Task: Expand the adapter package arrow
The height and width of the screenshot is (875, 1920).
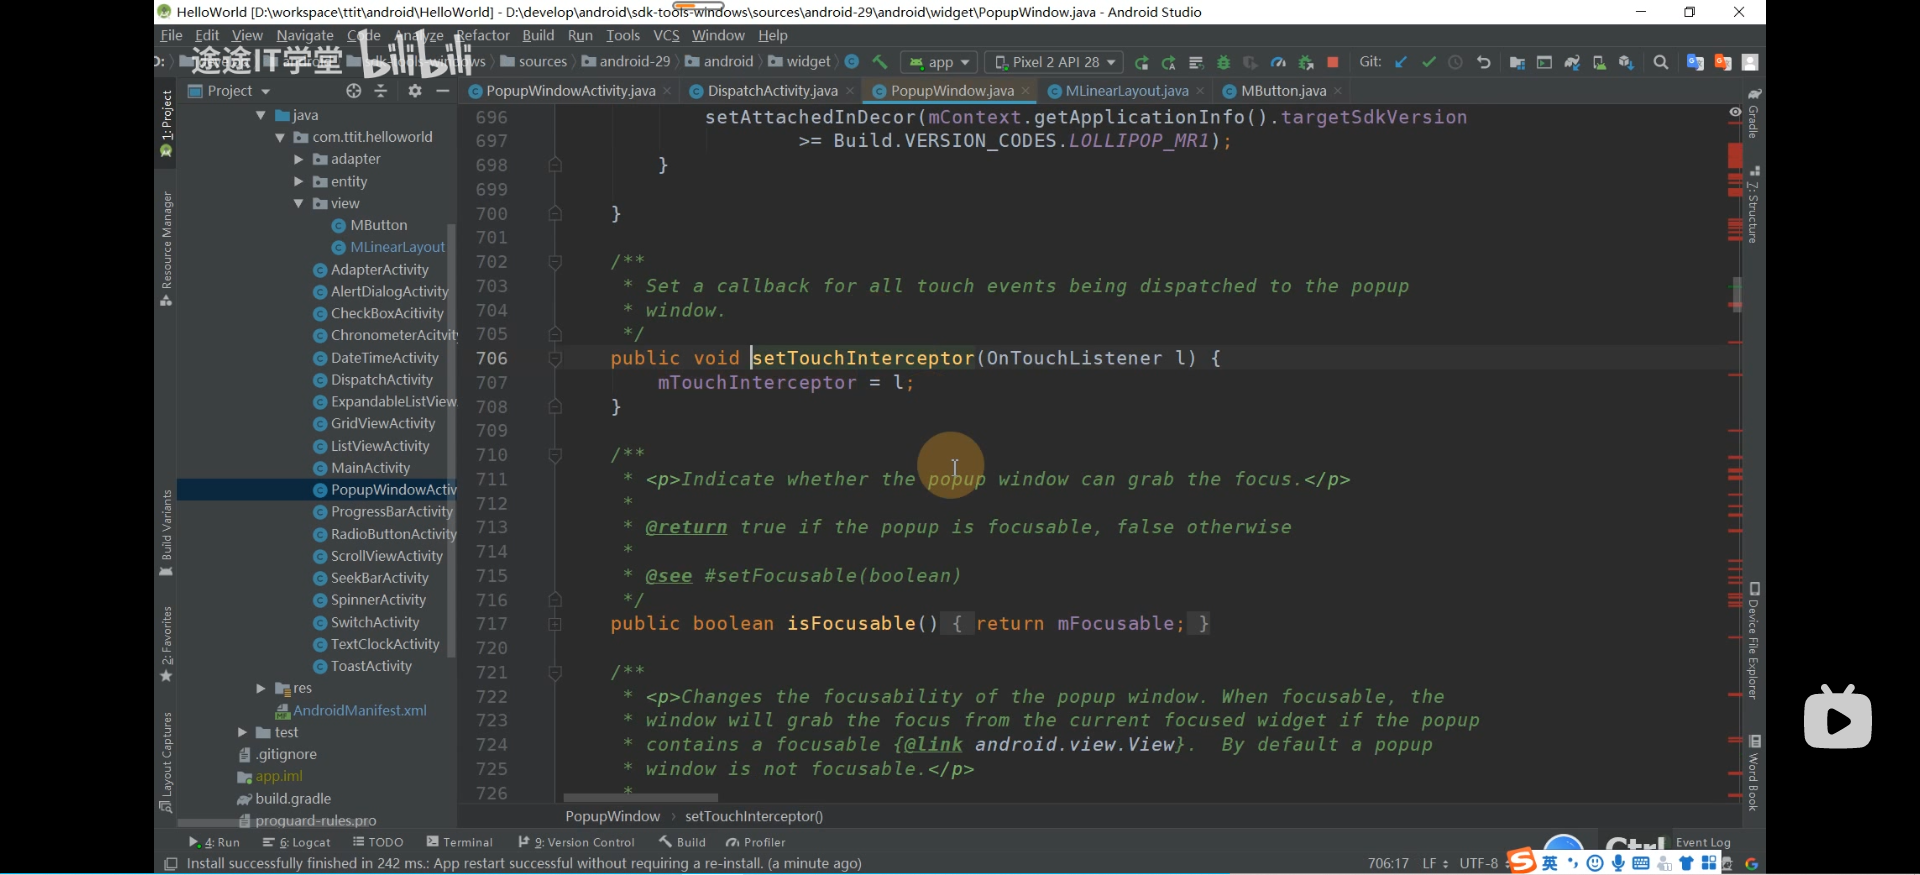Action: tap(298, 159)
